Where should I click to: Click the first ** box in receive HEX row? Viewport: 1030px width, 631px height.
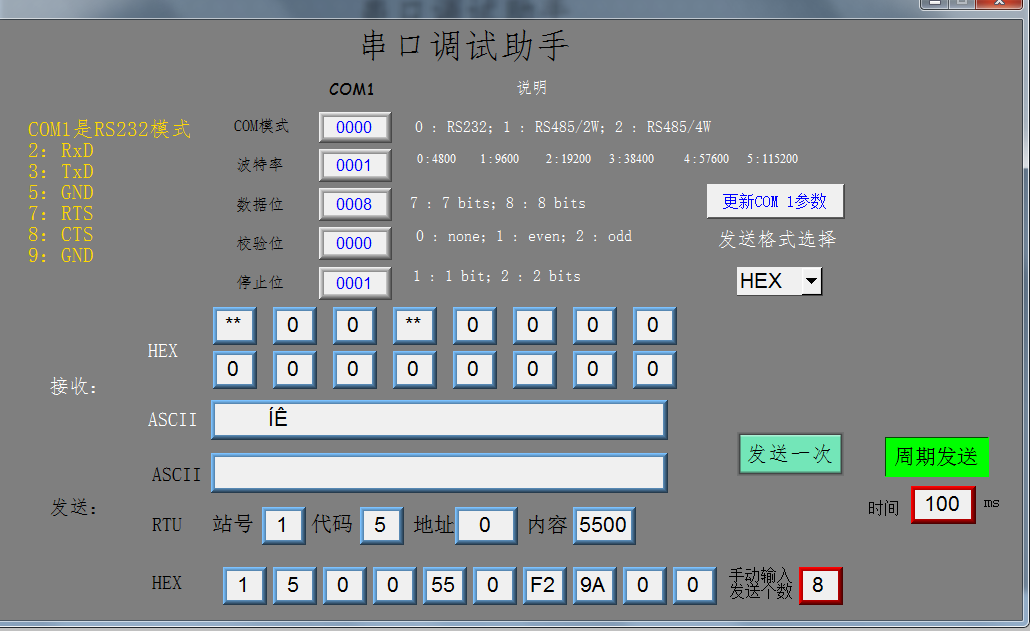click(x=234, y=325)
